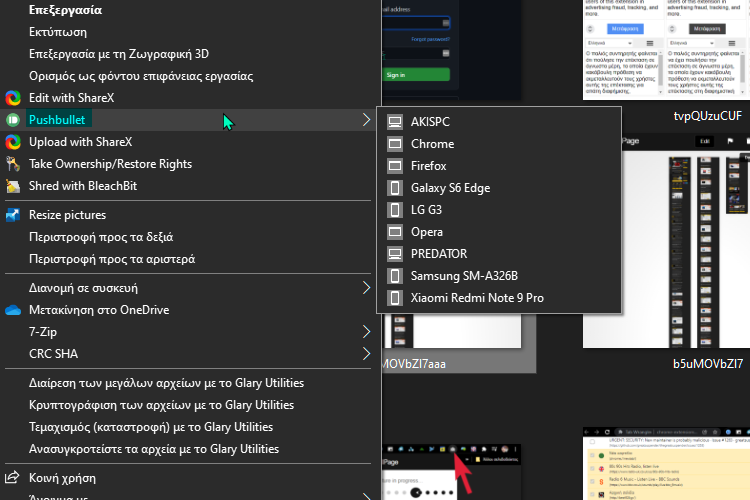Choose Ανασυγκροτείστε τα αρχεία με το Glary Utilities
Image resolution: width=750 pixels, height=500 pixels.
[x=188, y=449]
